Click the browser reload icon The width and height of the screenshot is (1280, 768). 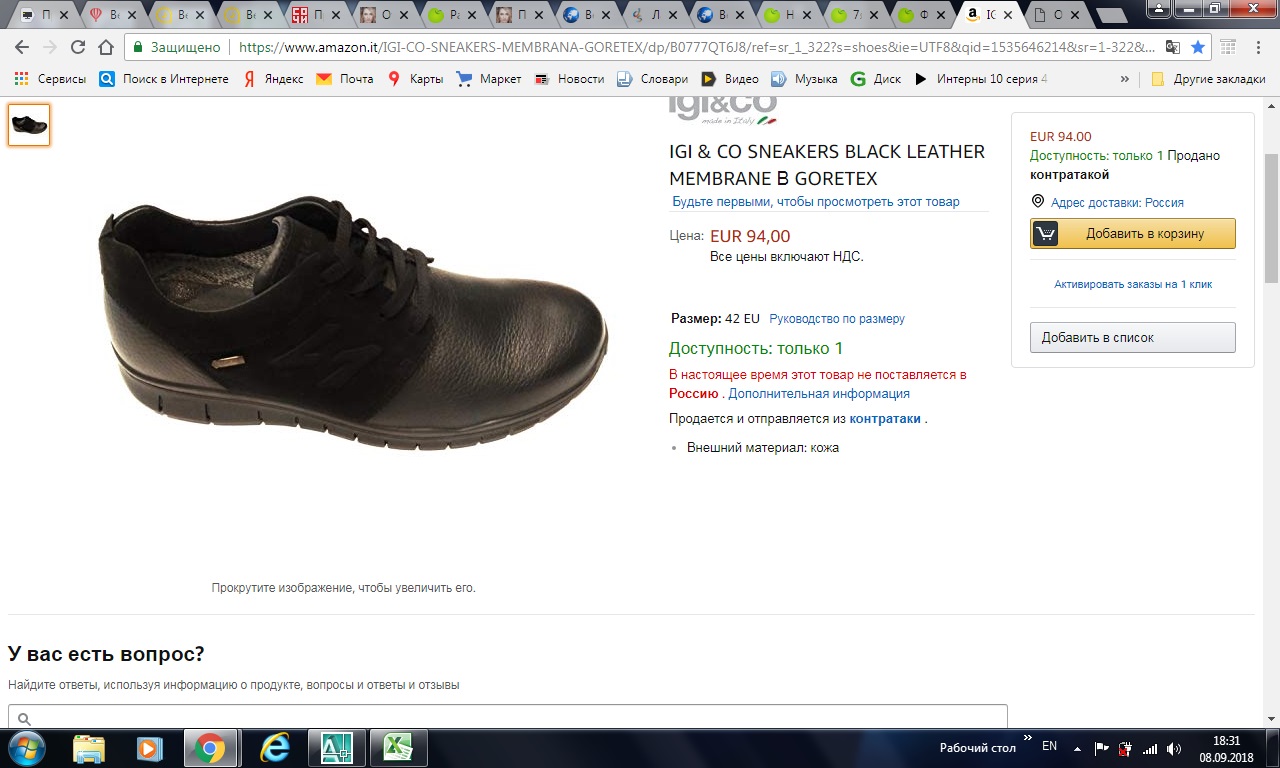coord(78,47)
